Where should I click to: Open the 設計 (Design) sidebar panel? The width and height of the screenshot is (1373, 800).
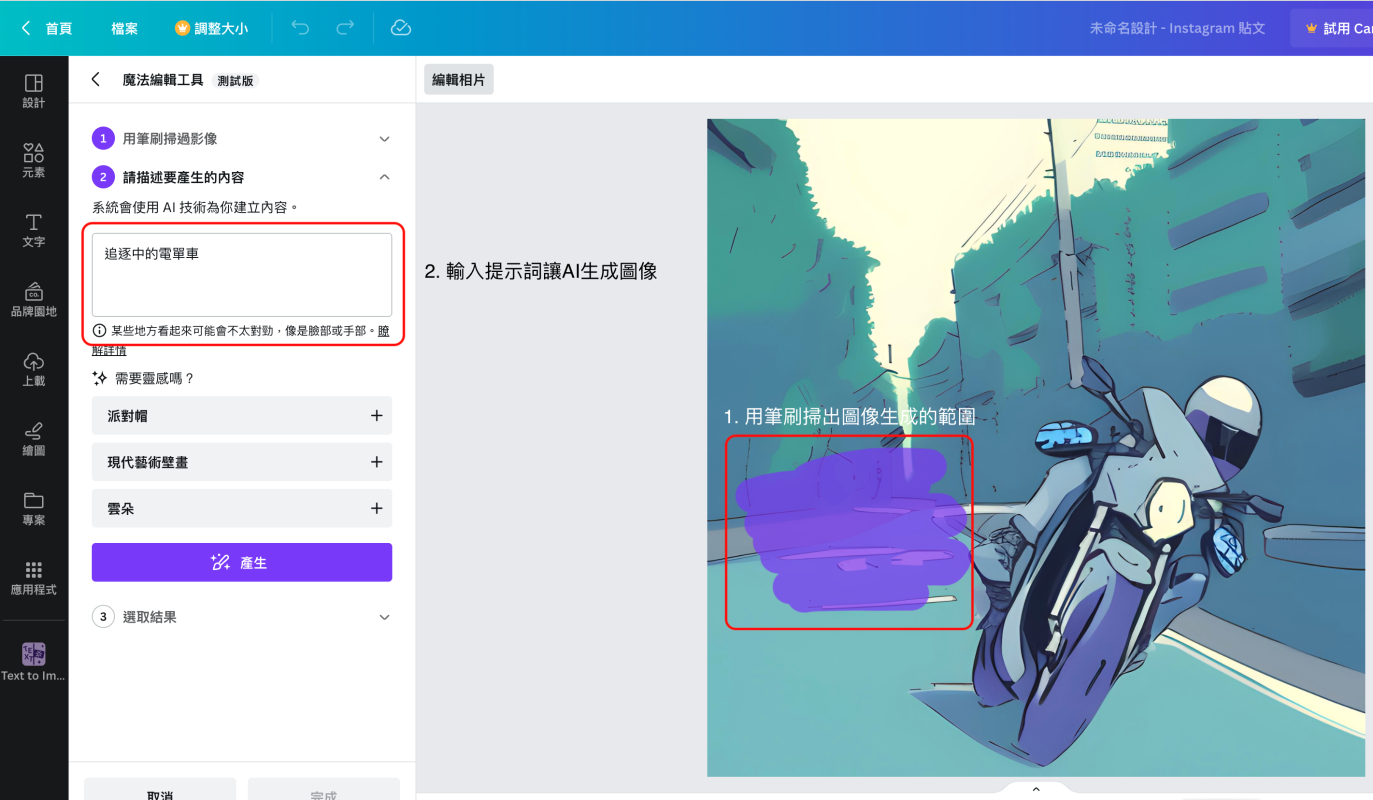coord(34,90)
